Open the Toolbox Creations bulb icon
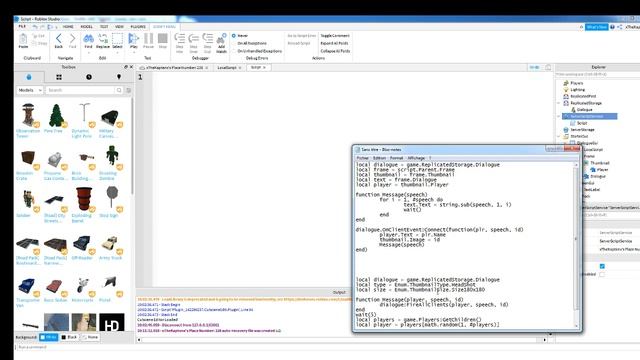The image size is (640, 360). tap(119, 77)
